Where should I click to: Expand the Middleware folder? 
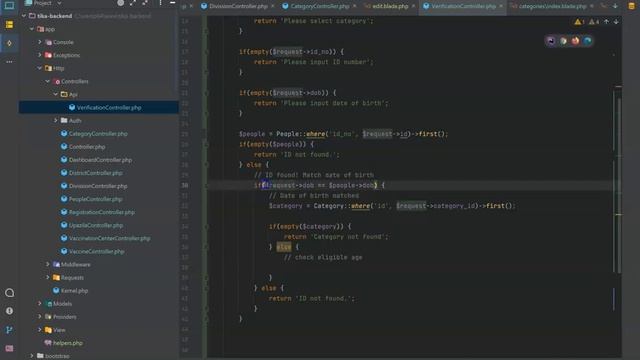(48, 264)
